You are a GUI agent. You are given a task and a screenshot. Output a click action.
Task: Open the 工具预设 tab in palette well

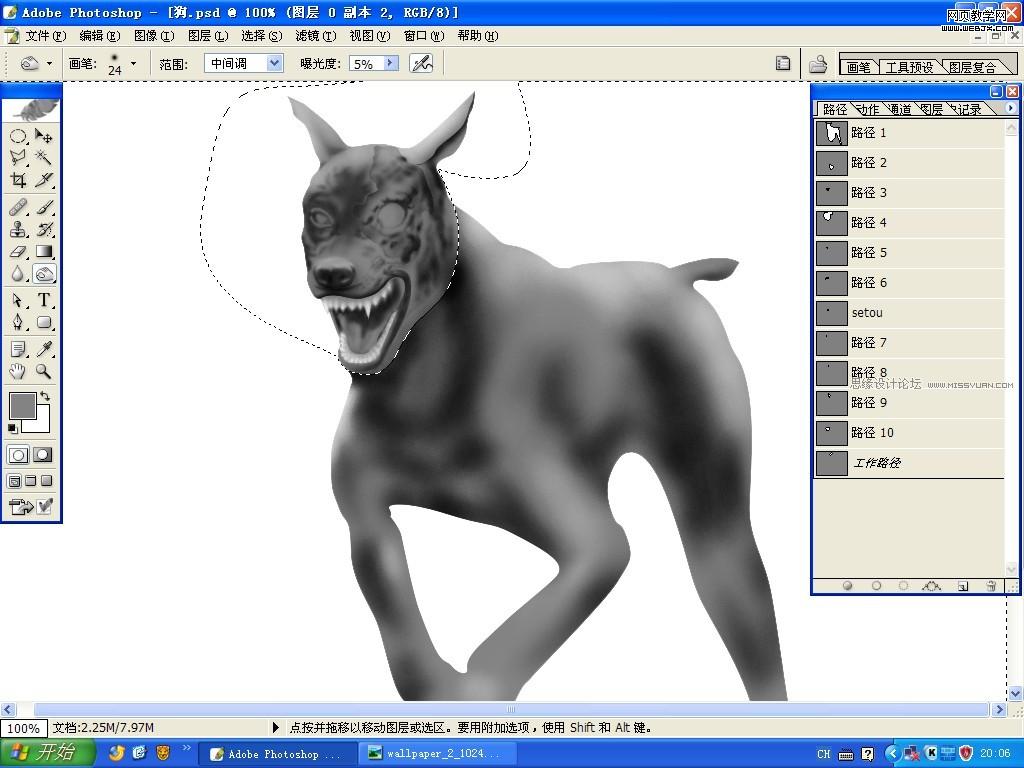coord(908,67)
